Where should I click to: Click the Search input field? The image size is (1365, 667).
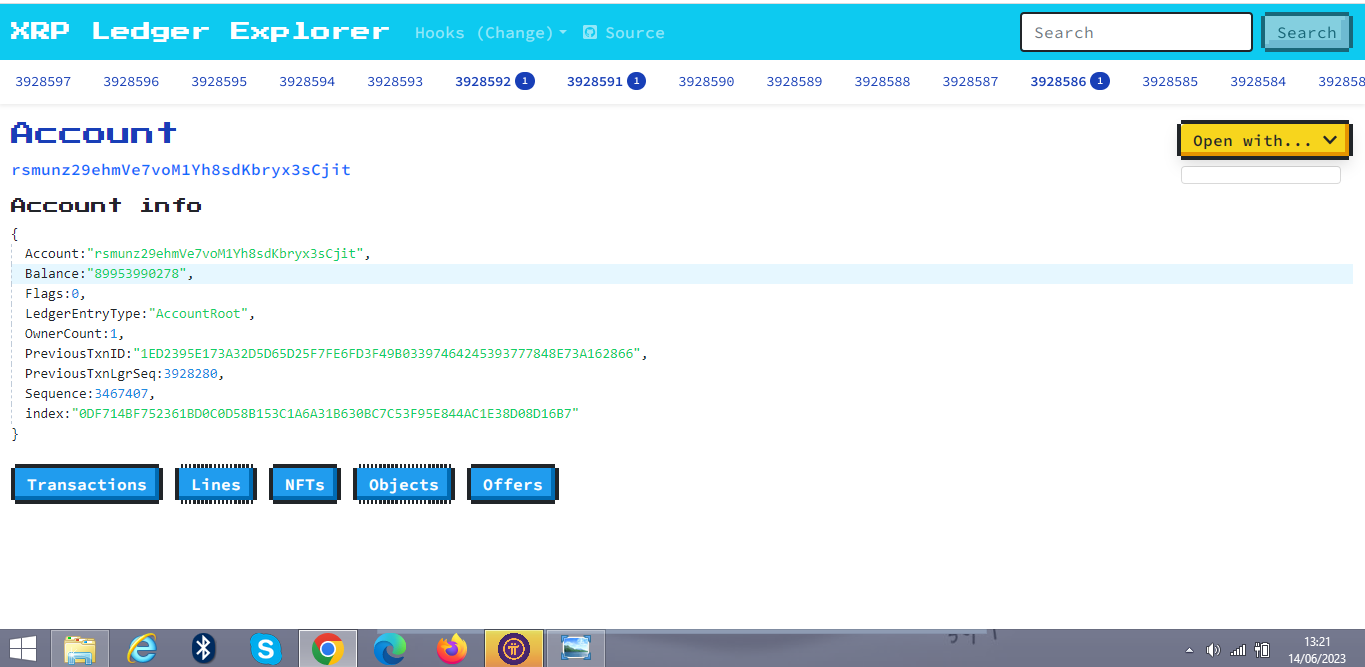point(1136,32)
